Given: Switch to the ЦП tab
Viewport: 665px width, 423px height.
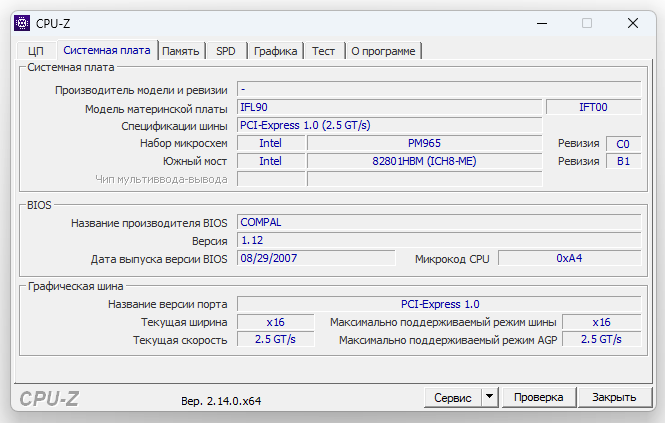Looking at the screenshot, I should [x=36, y=51].
